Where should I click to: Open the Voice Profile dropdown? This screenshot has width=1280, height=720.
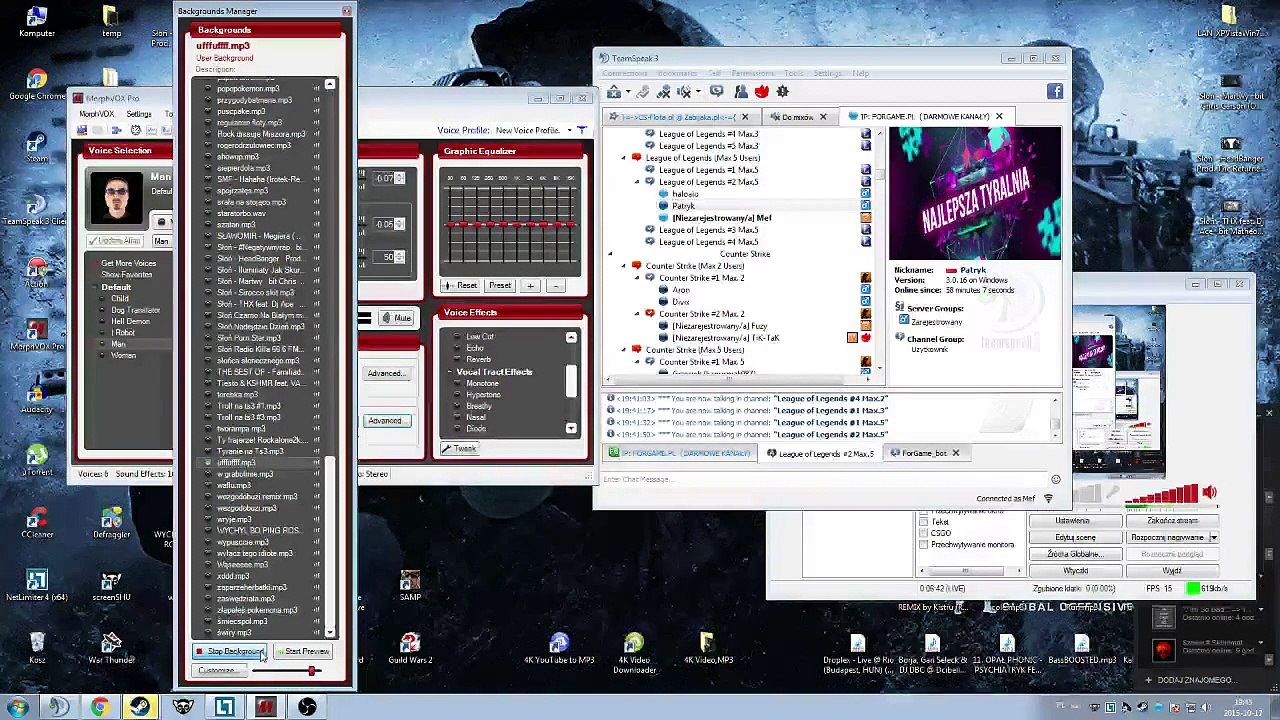click(x=569, y=130)
